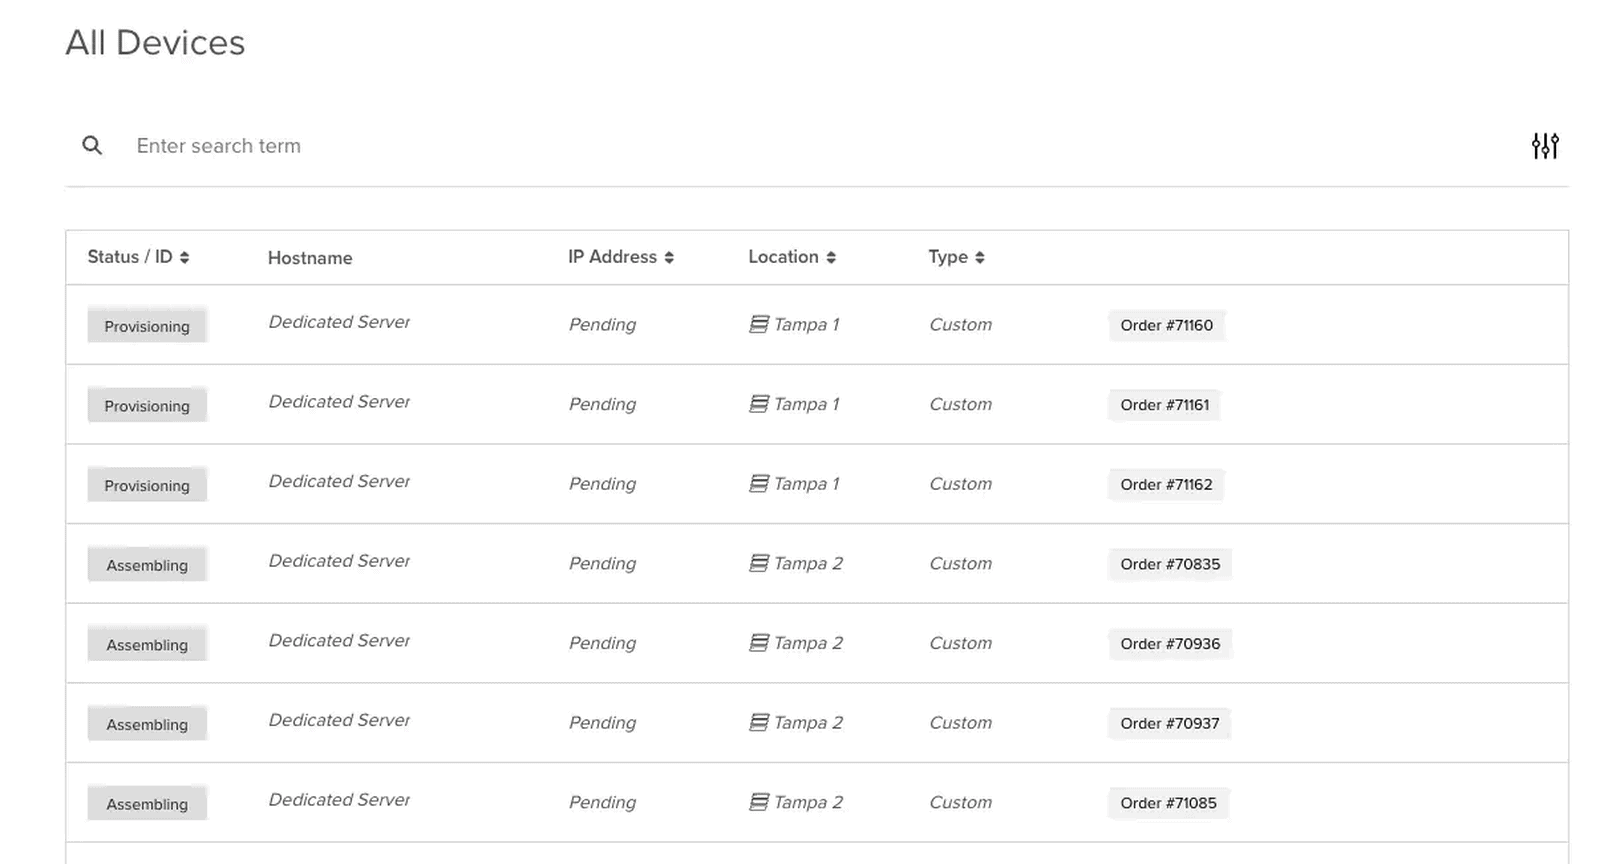Click Custom type in Order #70835 row
Image resolution: width=1600 pixels, height=864 pixels.
pyautogui.click(x=960, y=563)
